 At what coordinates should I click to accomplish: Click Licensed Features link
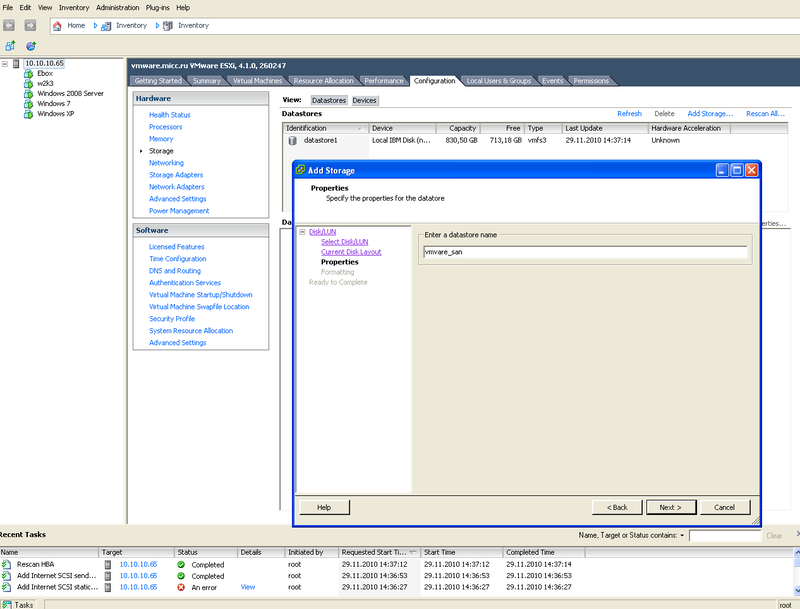coord(177,247)
